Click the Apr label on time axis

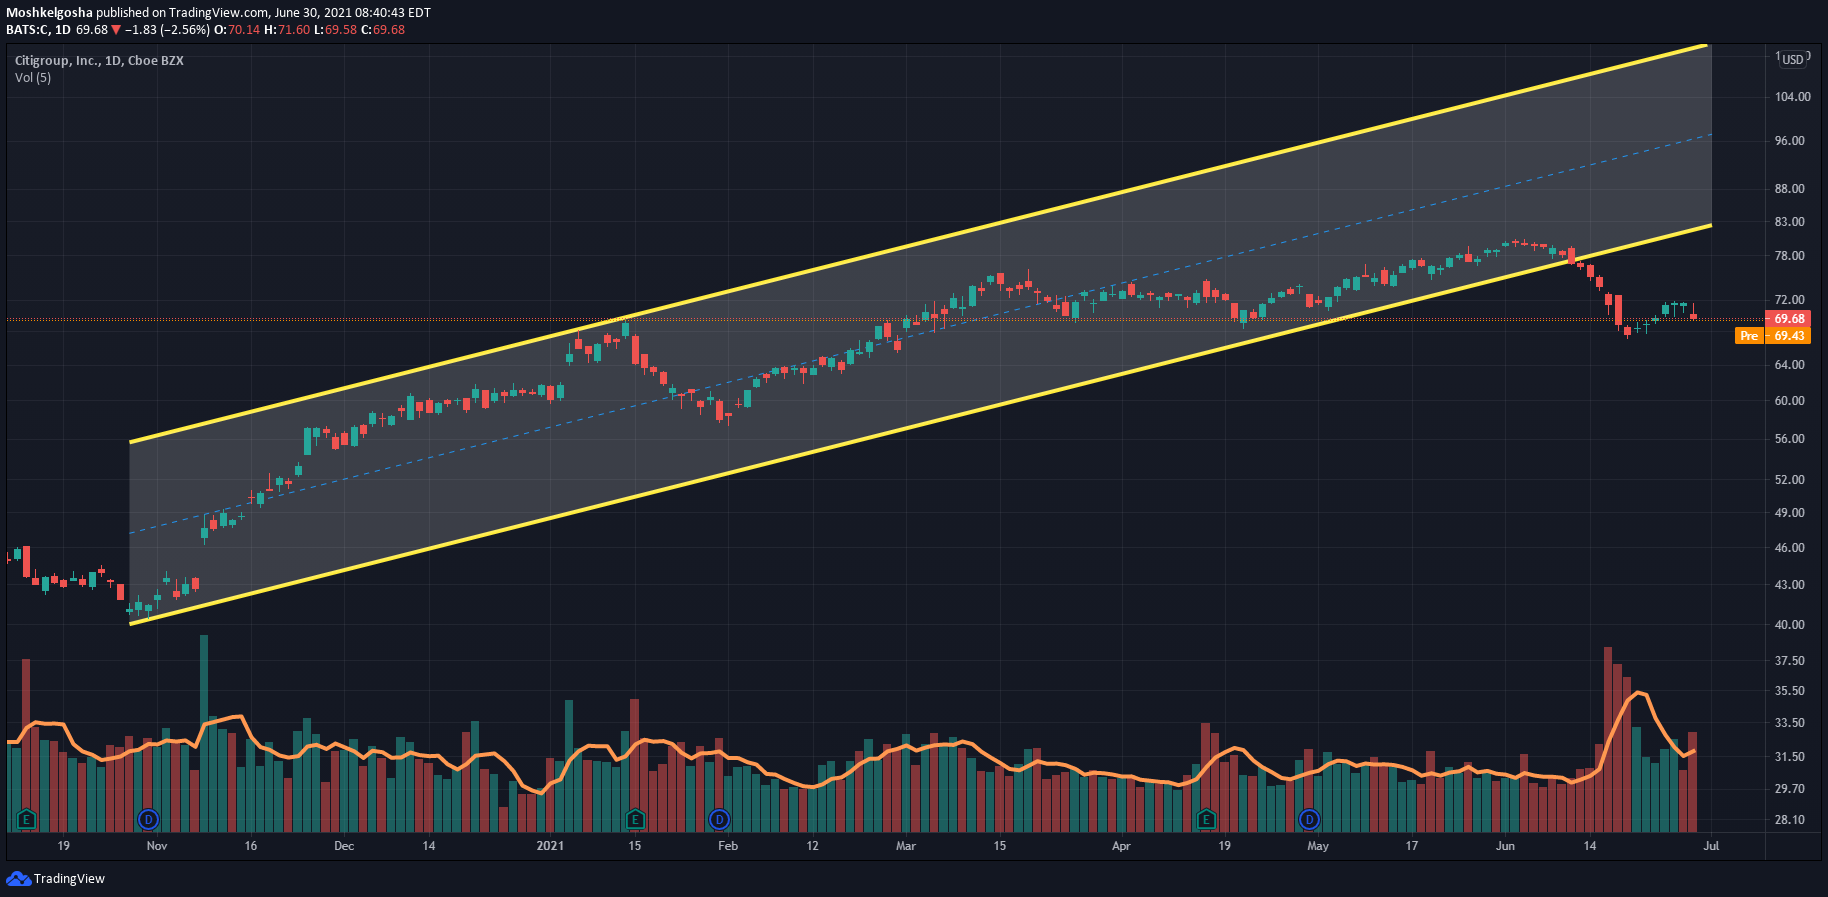pyautogui.click(x=1122, y=846)
